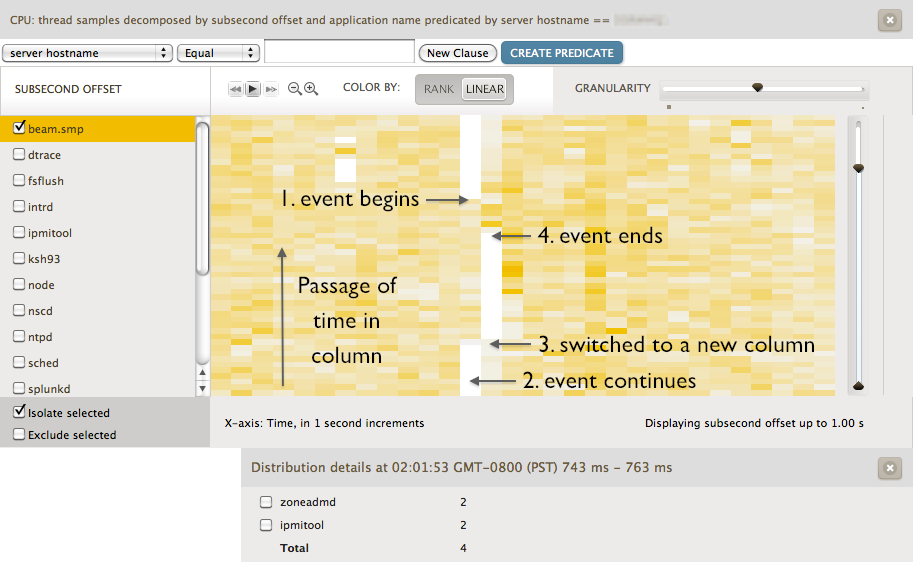Toggle the Isolate selected checkbox

[19, 412]
